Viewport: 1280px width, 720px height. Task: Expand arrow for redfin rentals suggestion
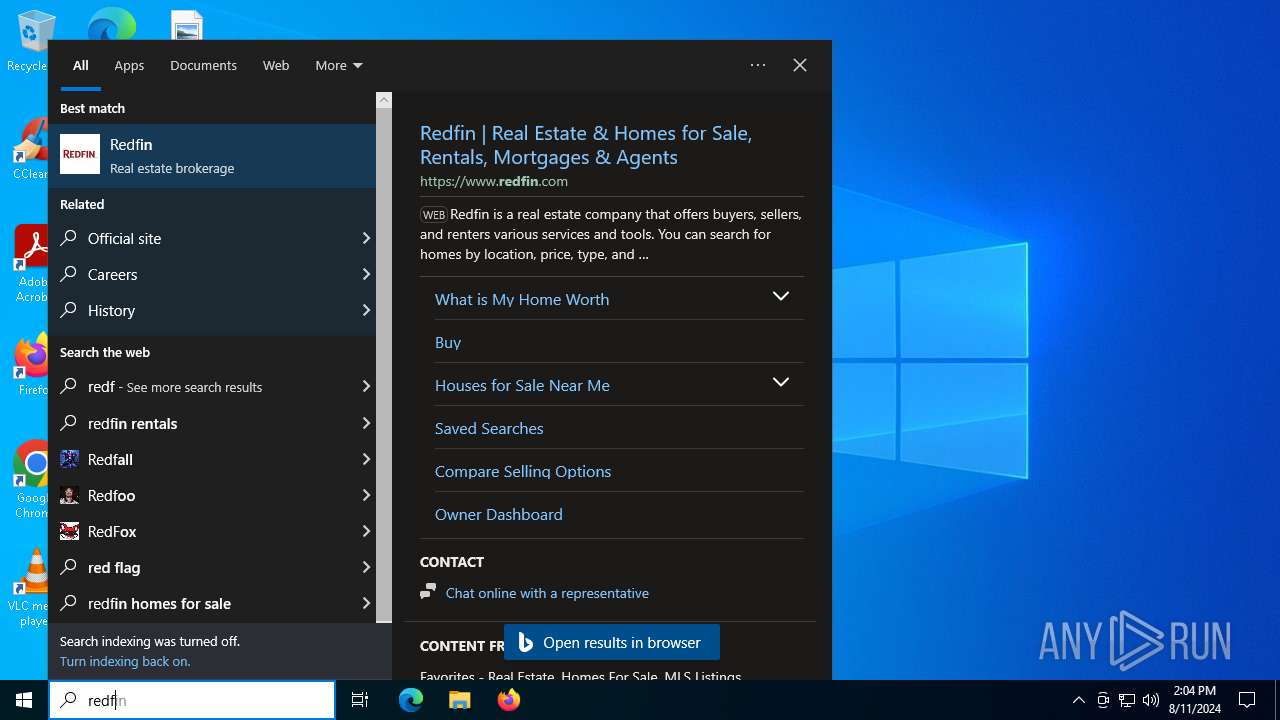click(366, 423)
